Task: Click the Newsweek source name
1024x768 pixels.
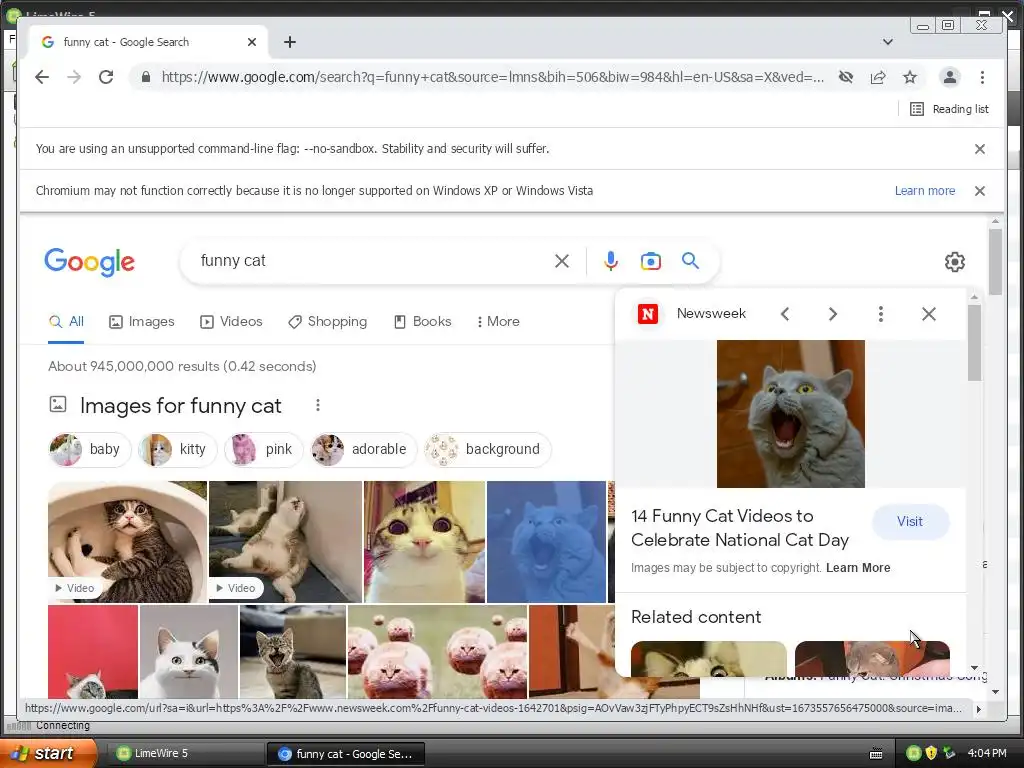Action: (711, 313)
